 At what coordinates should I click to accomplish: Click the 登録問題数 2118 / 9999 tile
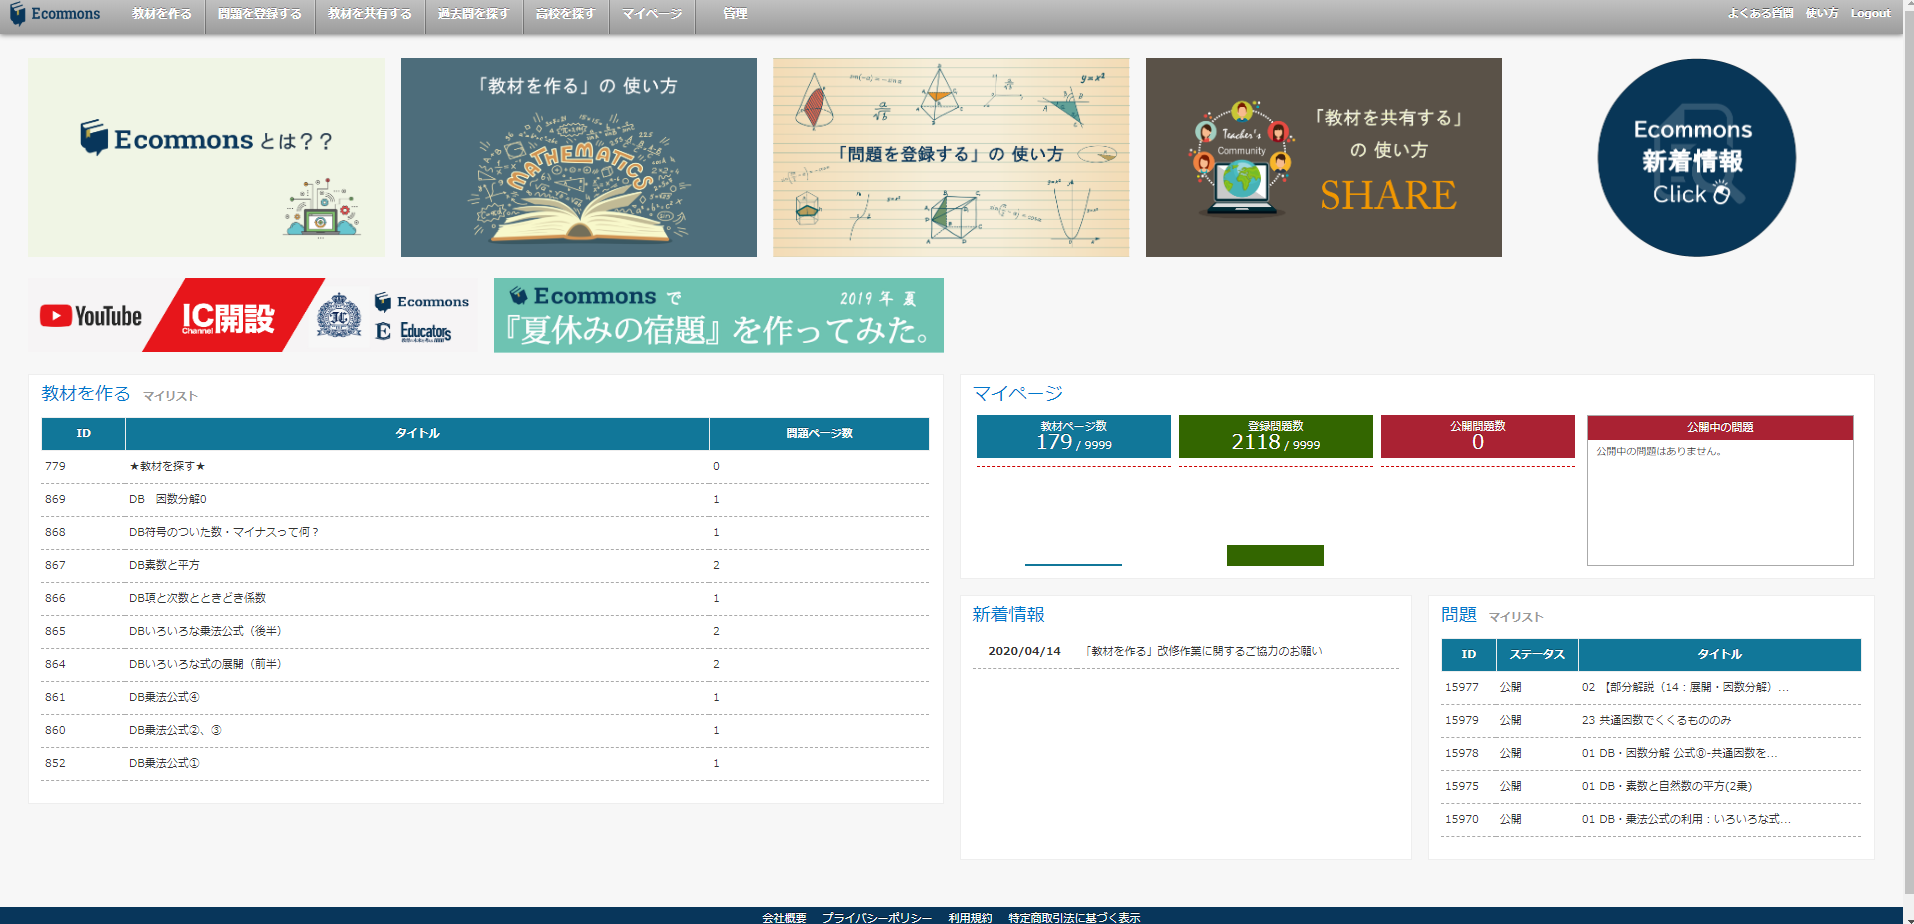(x=1276, y=436)
